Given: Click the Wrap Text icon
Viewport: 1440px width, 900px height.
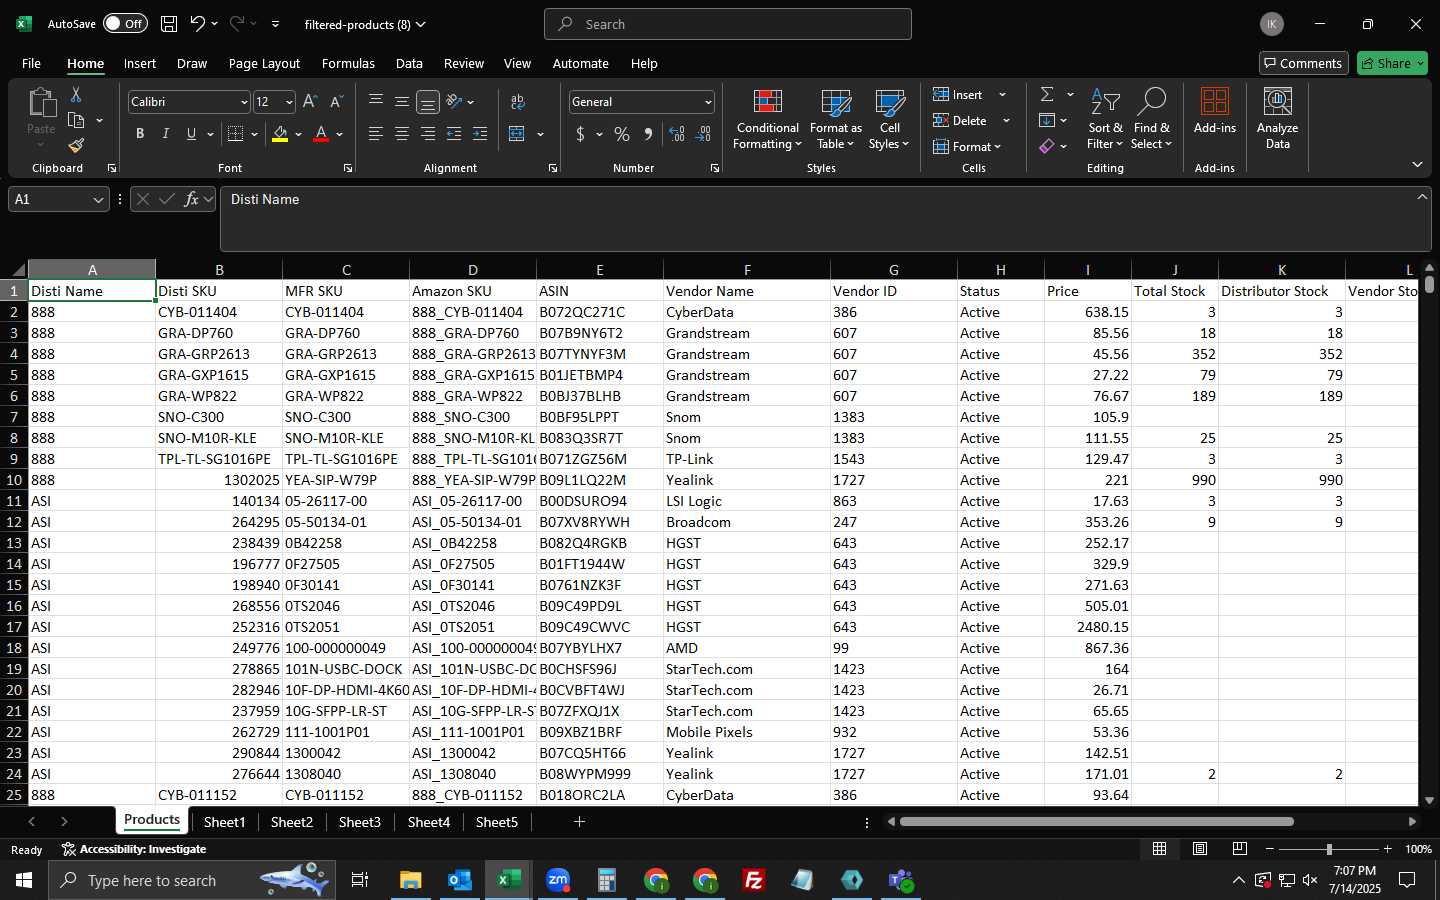Looking at the screenshot, I should pos(518,102).
